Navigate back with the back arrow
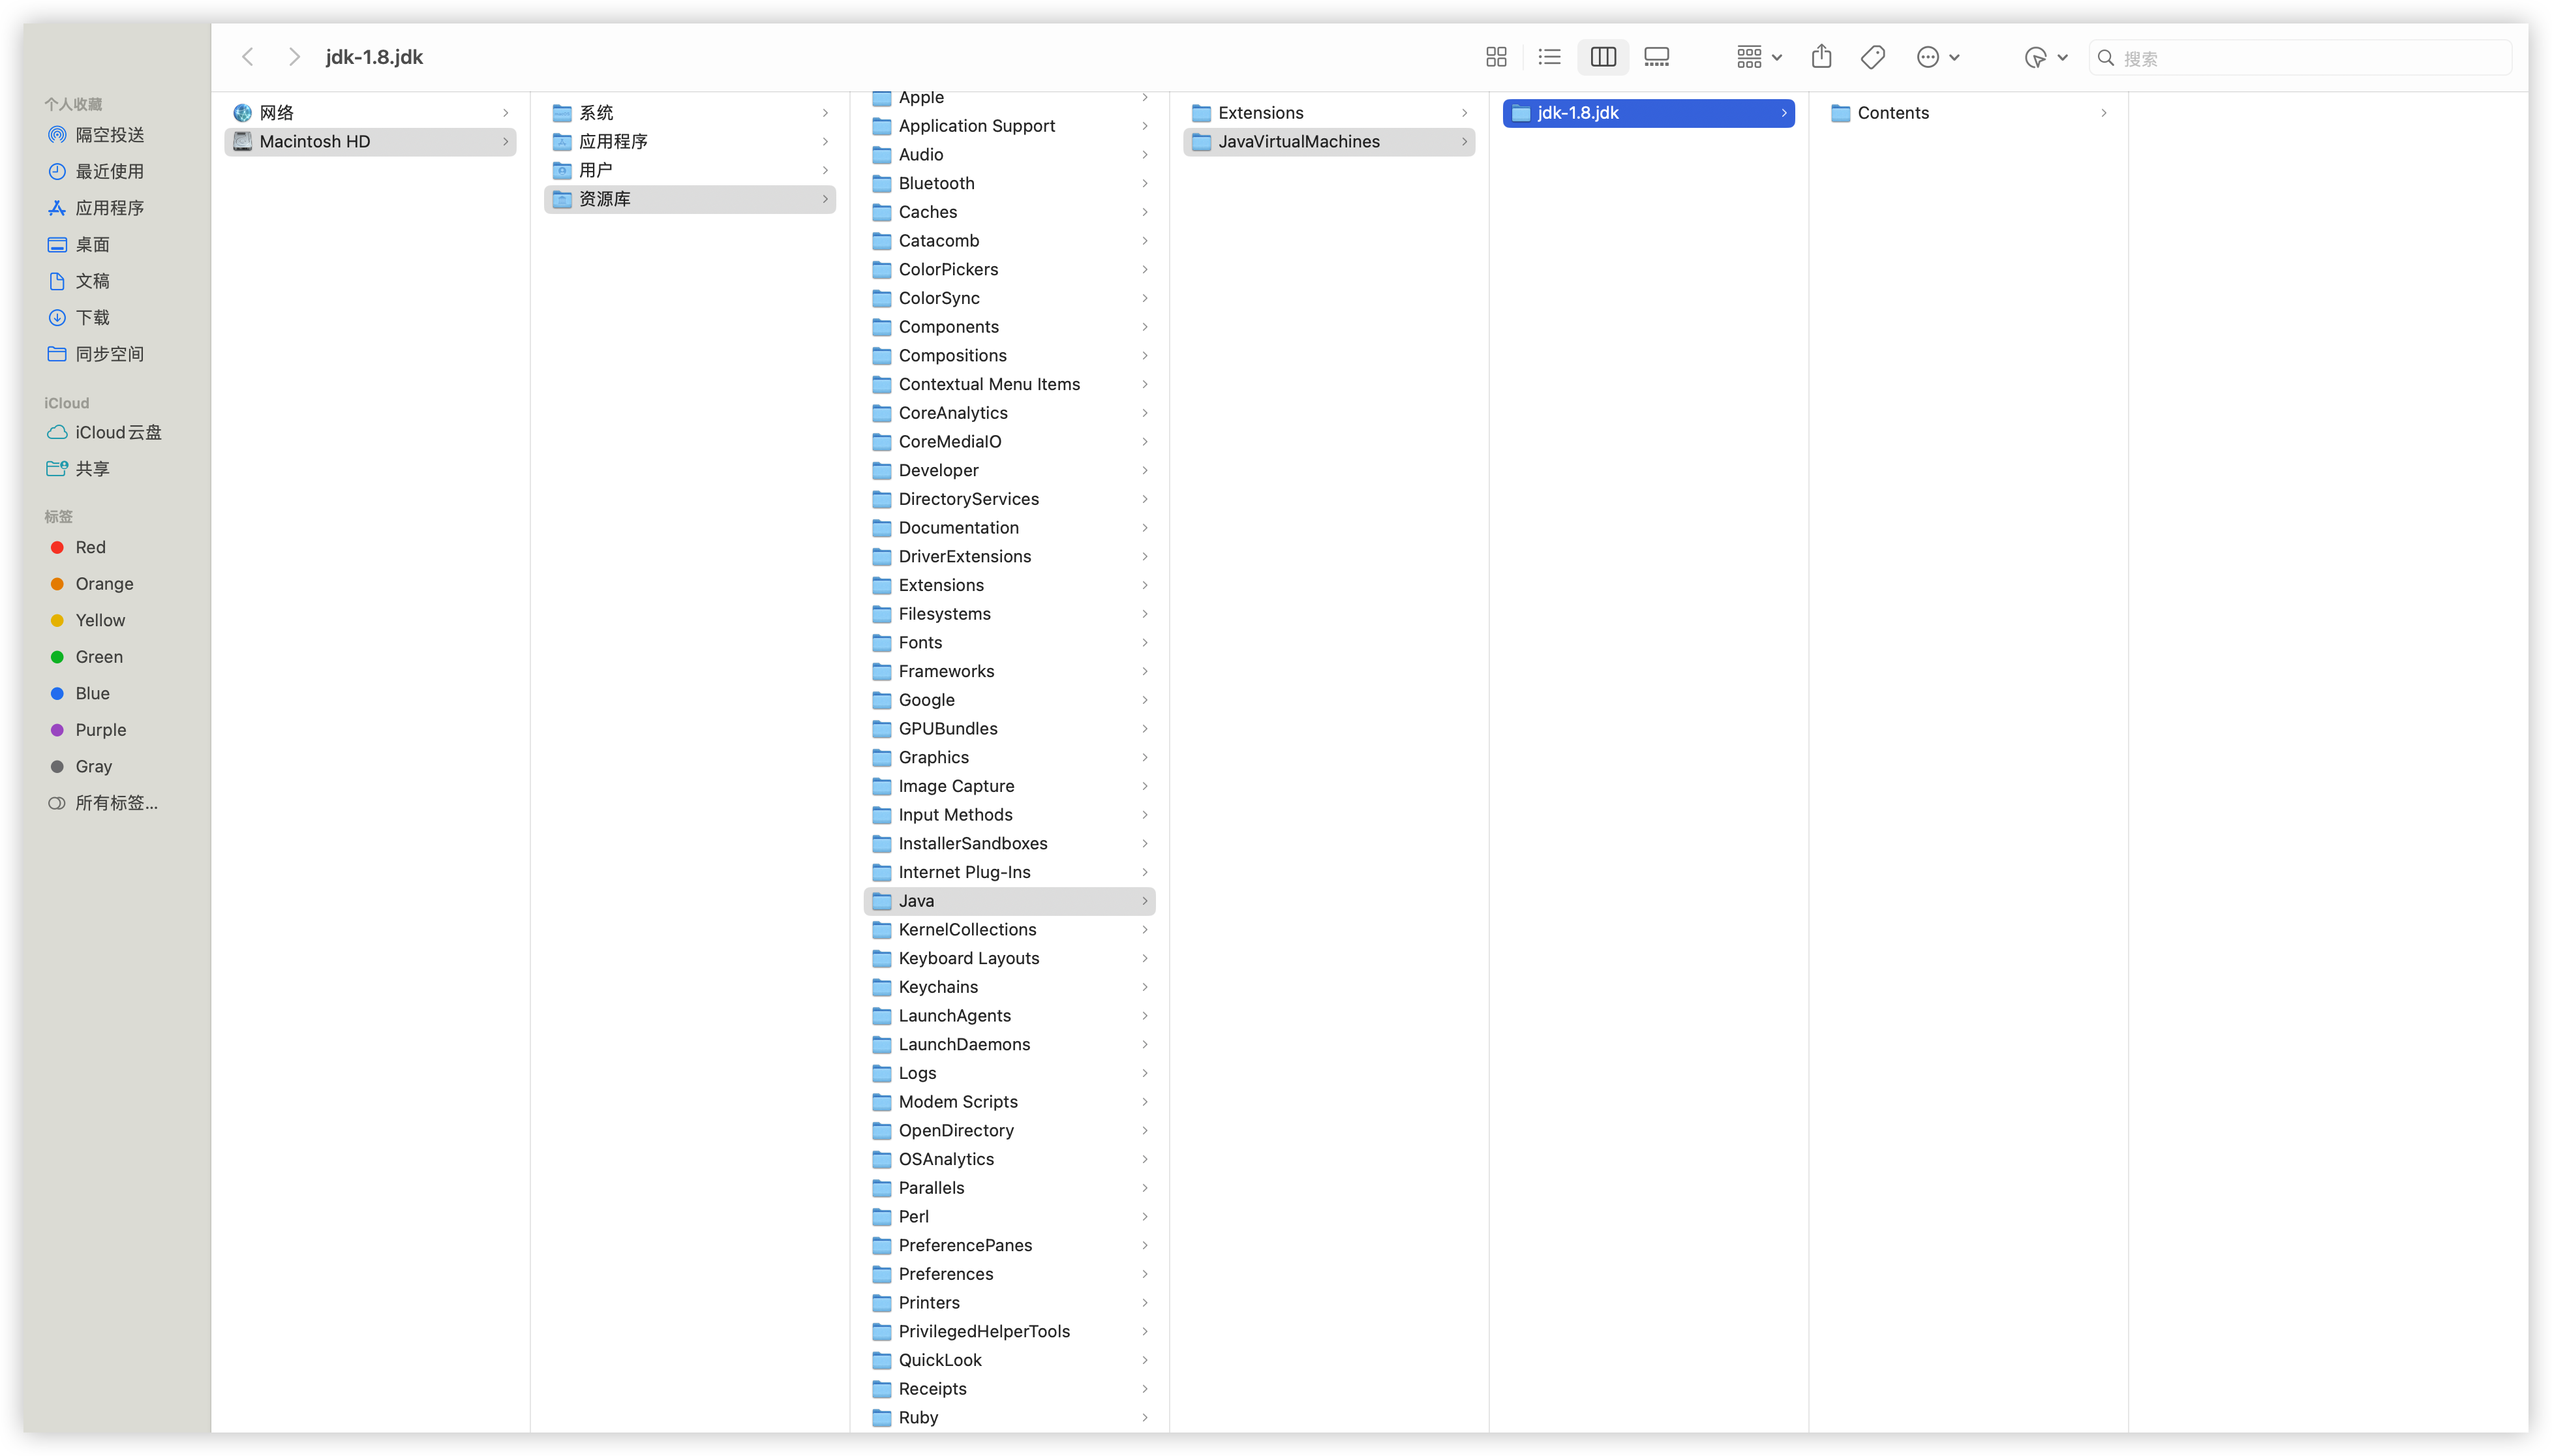Viewport: 2552px width, 1456px height. coord(248,57)
